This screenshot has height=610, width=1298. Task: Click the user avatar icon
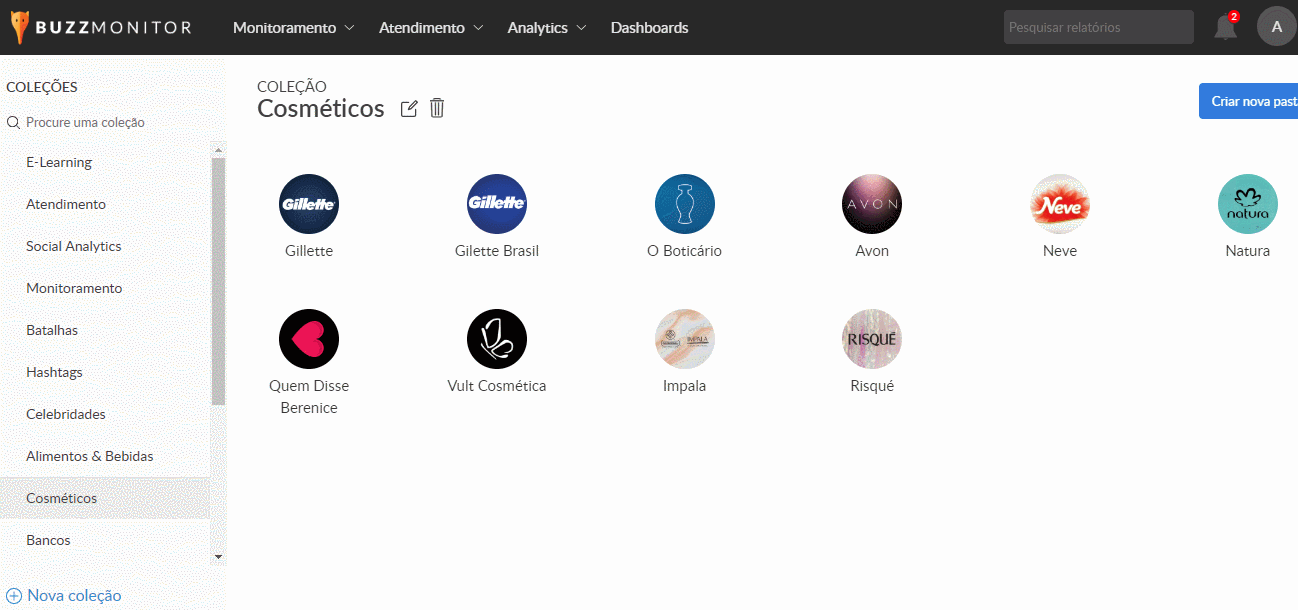pos(1276,27)
